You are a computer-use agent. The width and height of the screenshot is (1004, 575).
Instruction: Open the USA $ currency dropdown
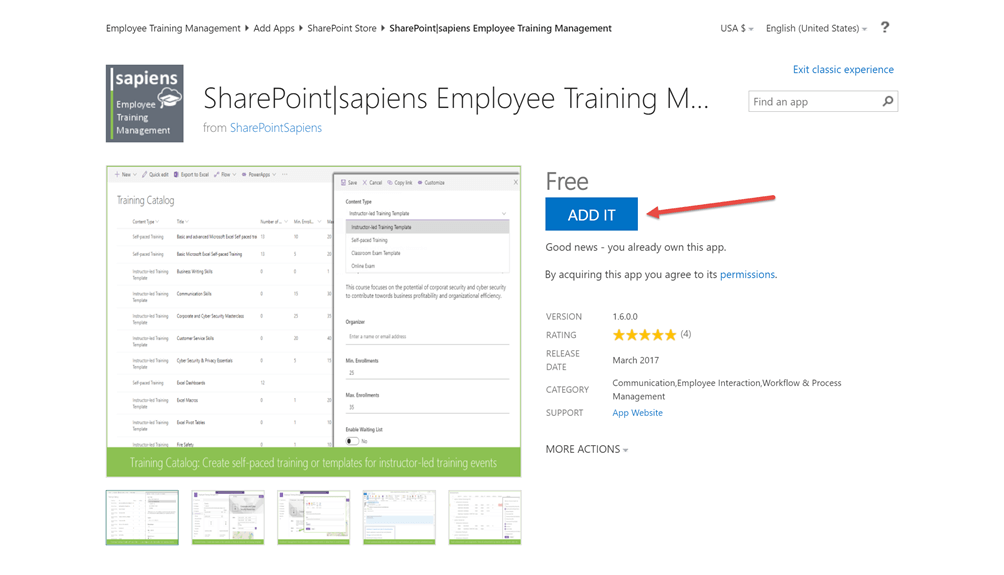point(737,29)
